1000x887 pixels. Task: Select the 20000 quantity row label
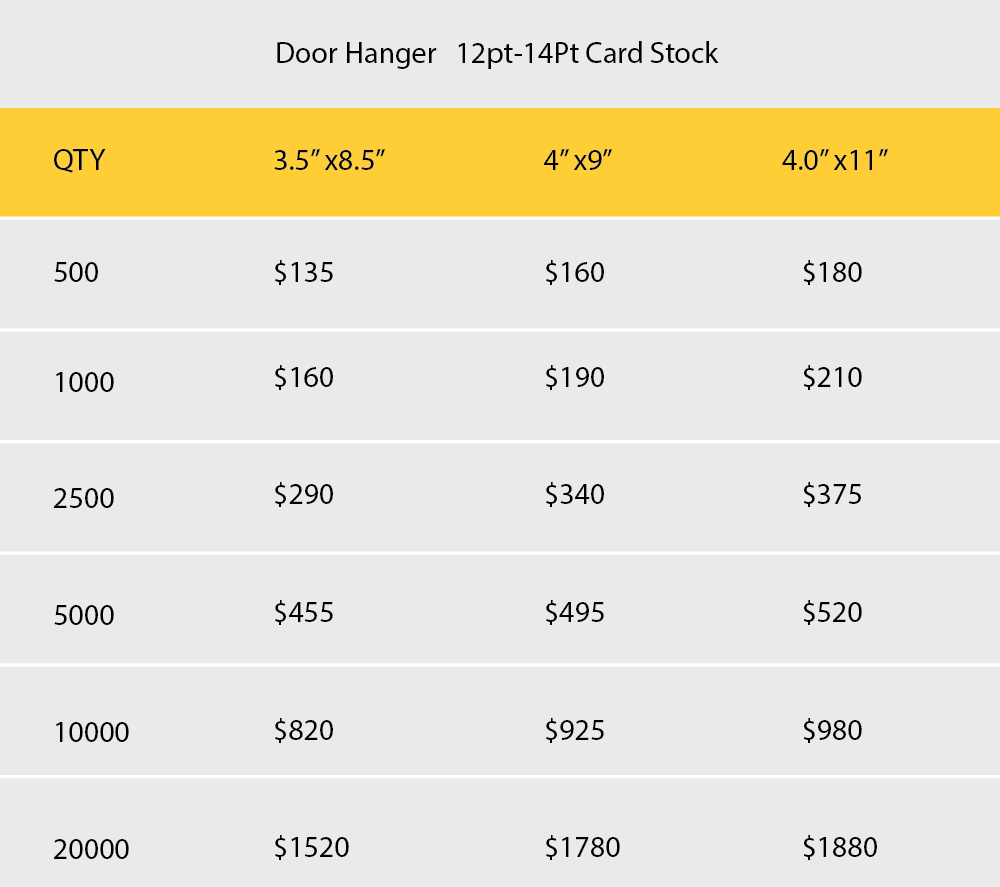(x=91, y=850)
